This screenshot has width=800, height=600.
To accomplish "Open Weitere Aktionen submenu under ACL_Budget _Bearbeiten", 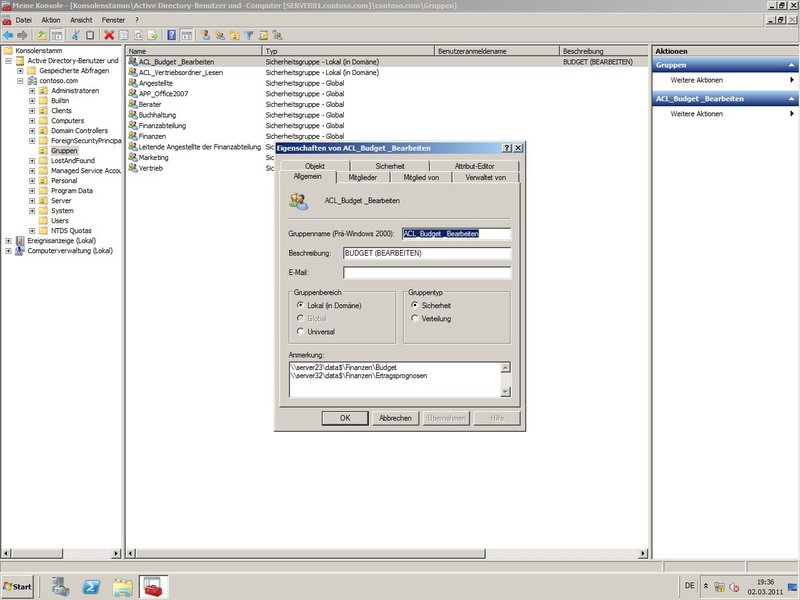I will pyautogui.click(x=725, y=114).
